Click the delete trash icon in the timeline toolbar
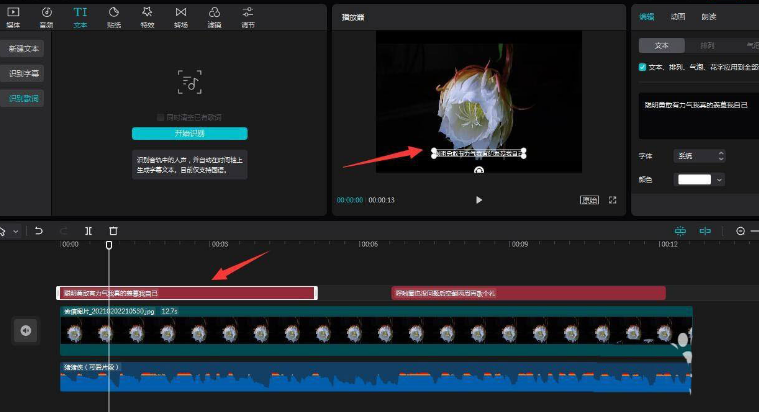 (113, 231)
